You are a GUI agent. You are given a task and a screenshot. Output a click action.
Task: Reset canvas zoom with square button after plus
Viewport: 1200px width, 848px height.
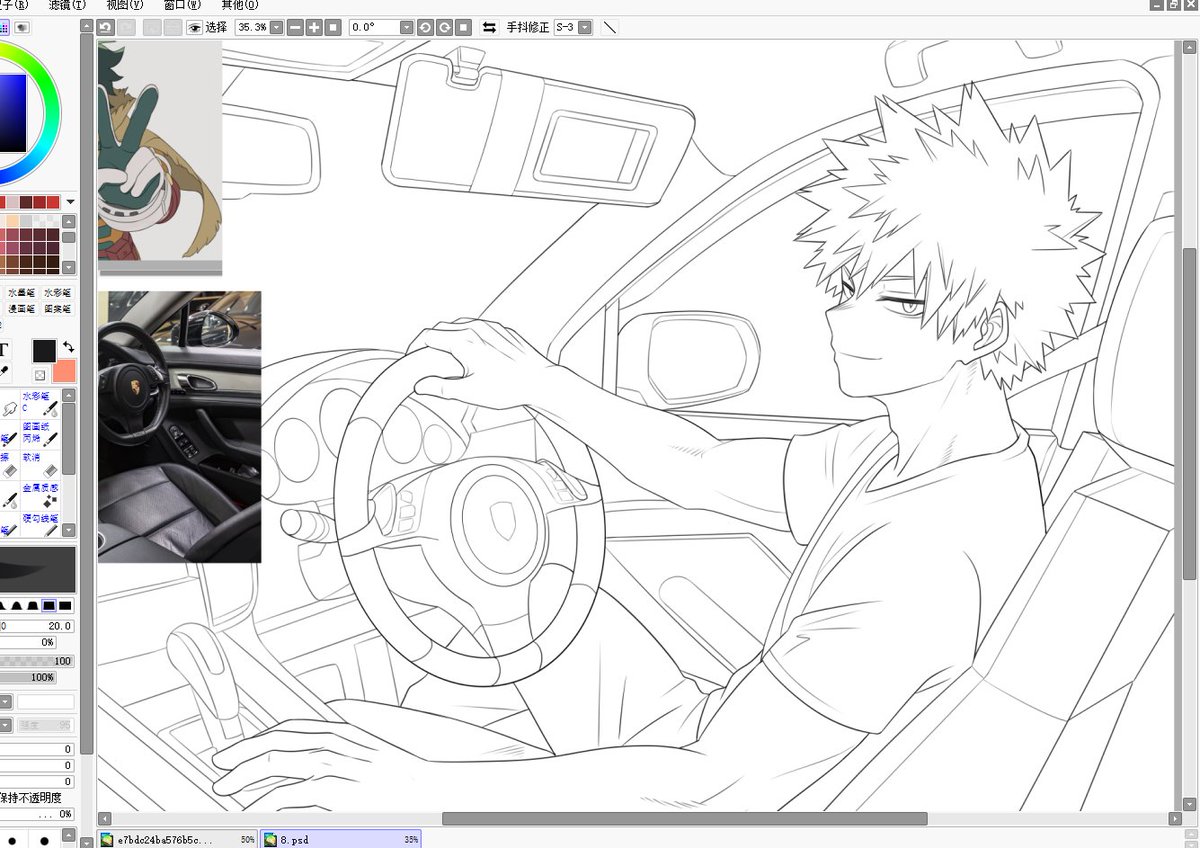(x=333, y=27)
